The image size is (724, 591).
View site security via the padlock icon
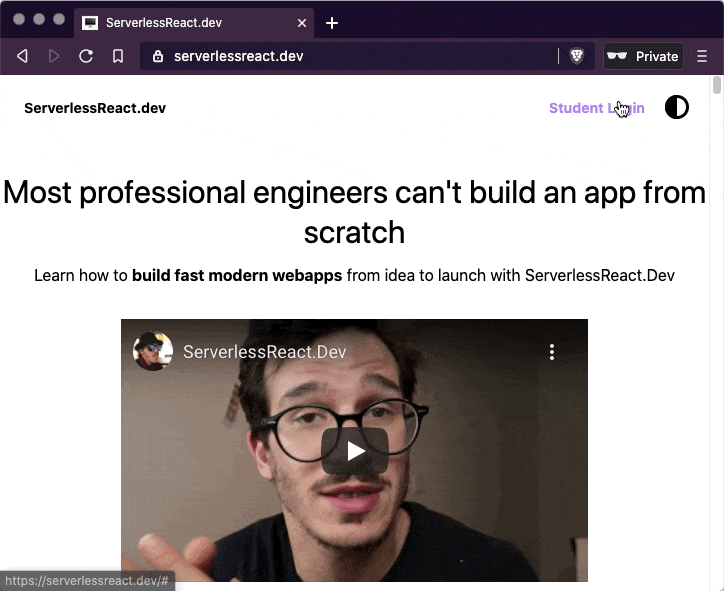pos(158,56)
